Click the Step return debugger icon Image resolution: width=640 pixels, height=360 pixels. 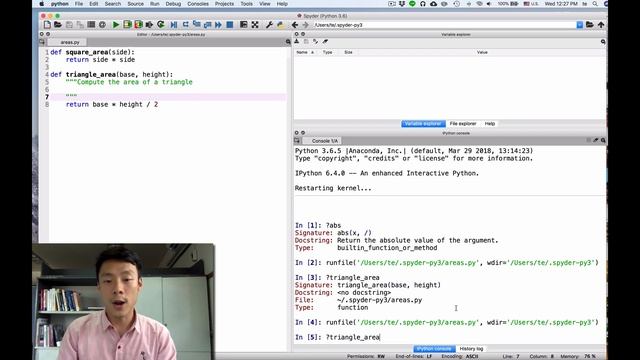point(207,25)
